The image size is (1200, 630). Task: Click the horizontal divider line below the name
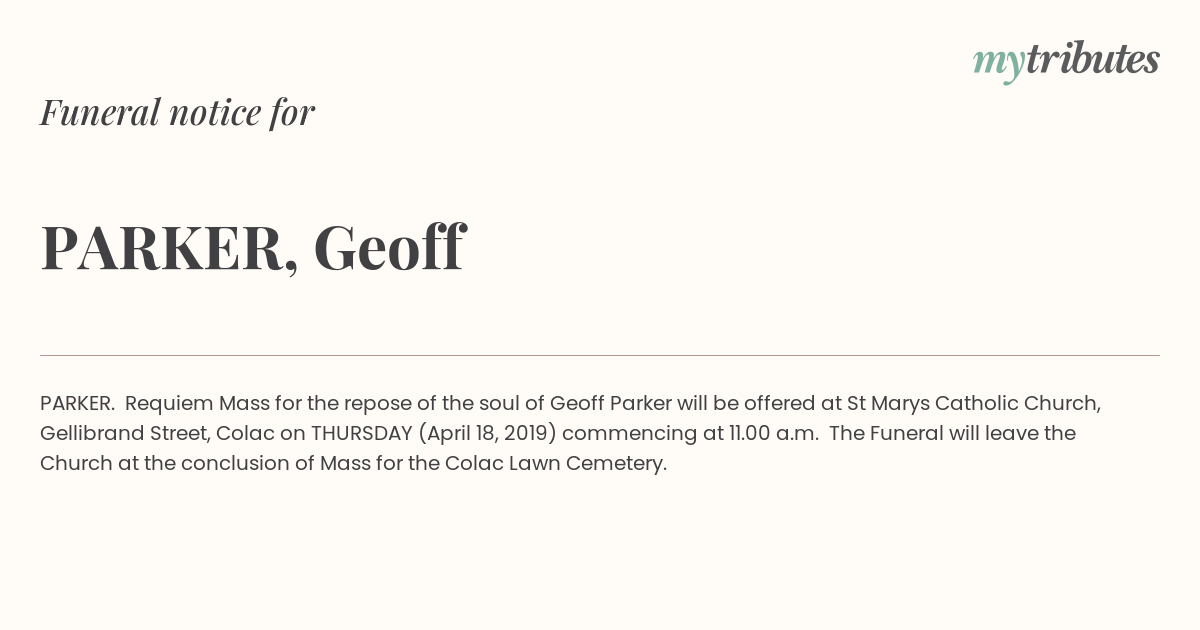pos(600,355)
